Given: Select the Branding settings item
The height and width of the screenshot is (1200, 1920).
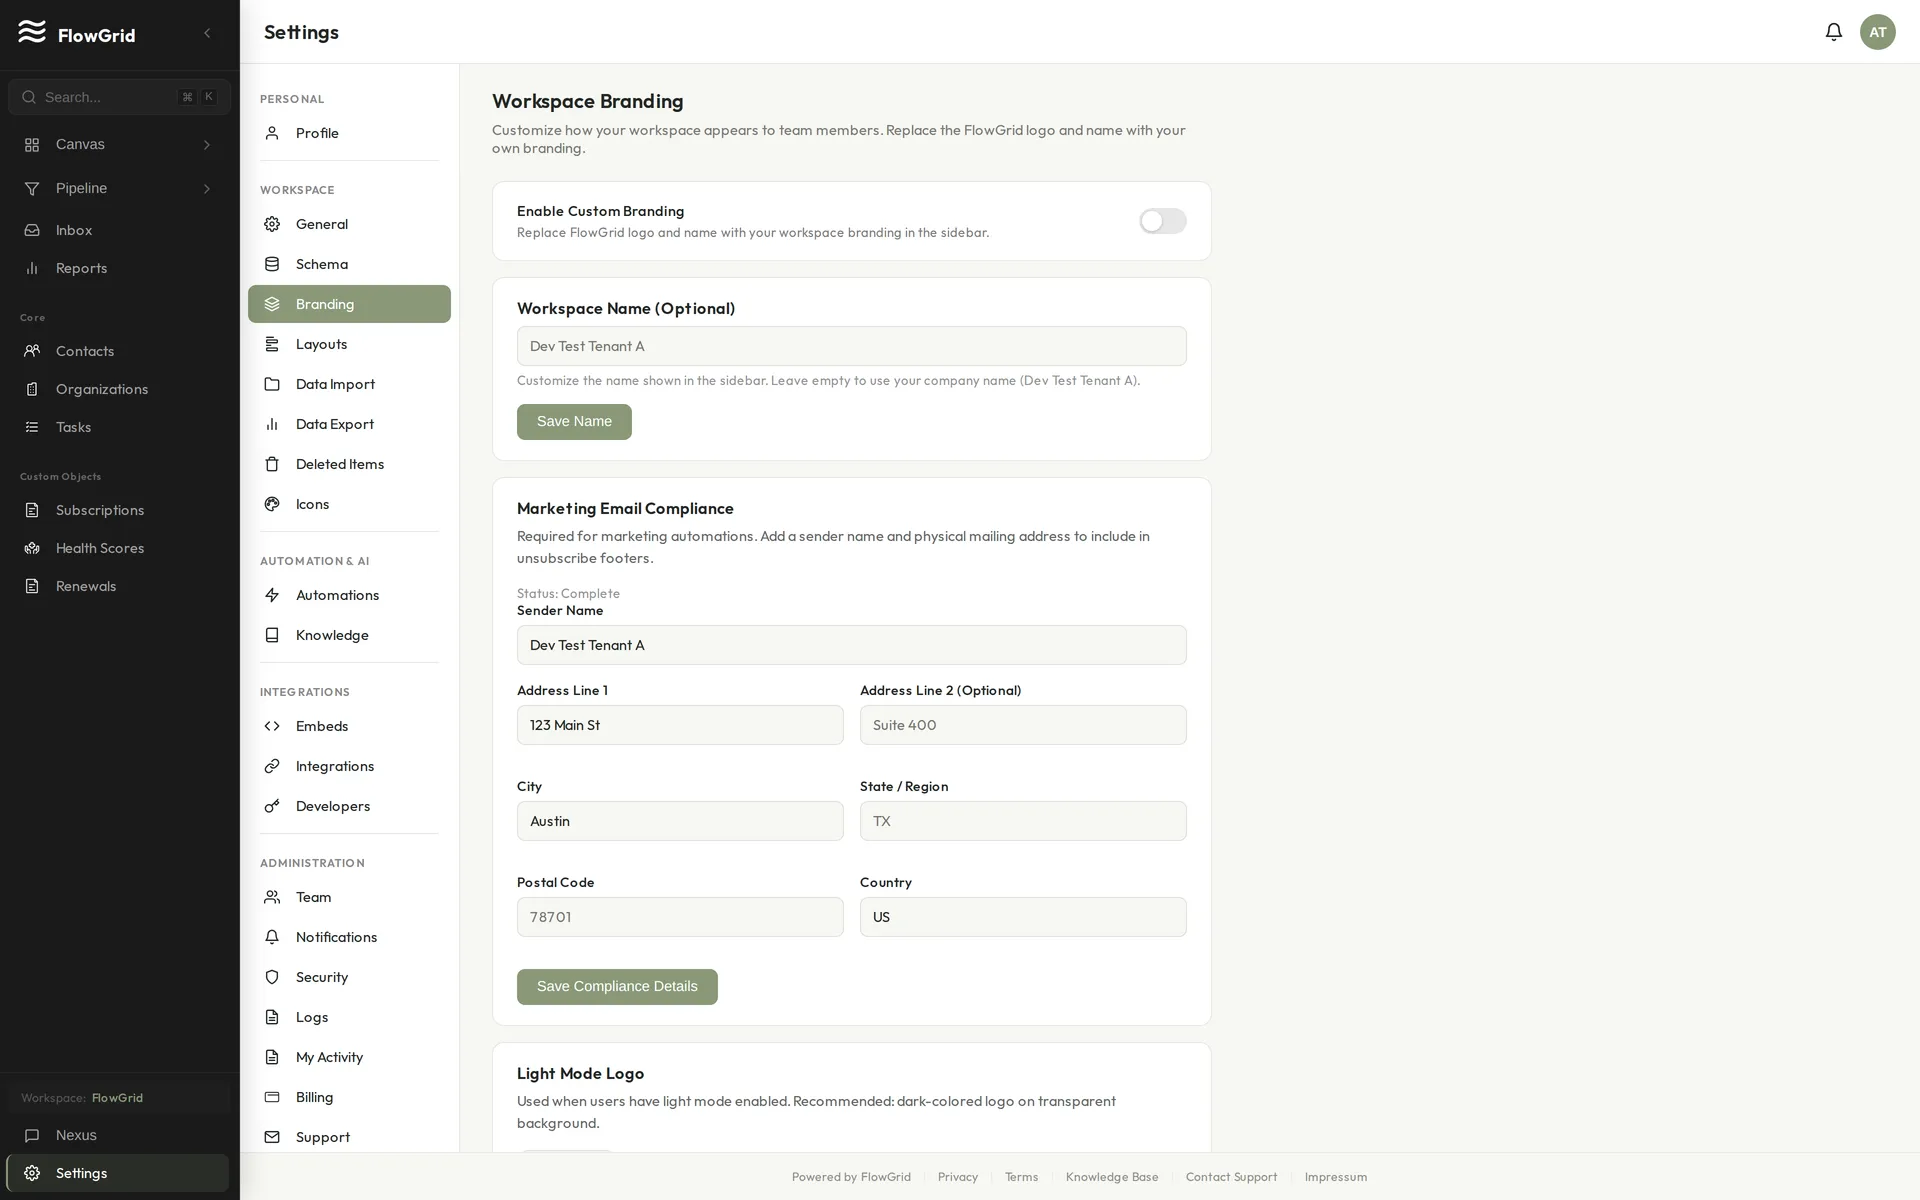Looking at the screenshot, I should click(x=349, y=304).
